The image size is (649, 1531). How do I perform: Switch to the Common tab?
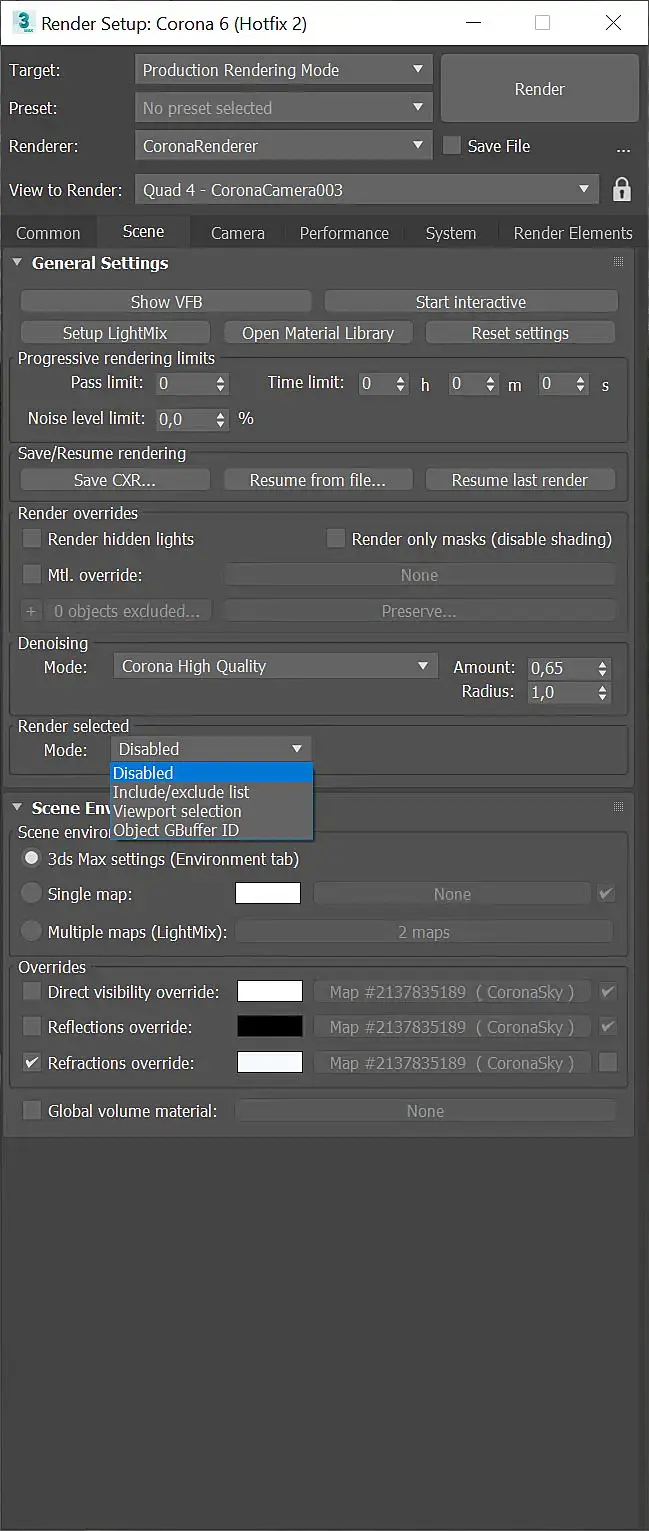[48, 233]
